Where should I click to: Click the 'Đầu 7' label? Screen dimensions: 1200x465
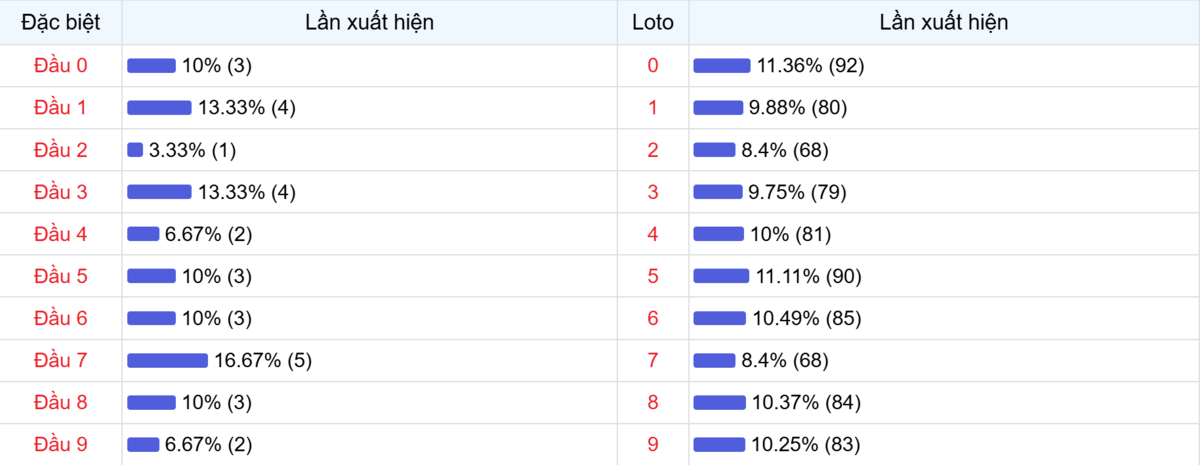[60, 360]
